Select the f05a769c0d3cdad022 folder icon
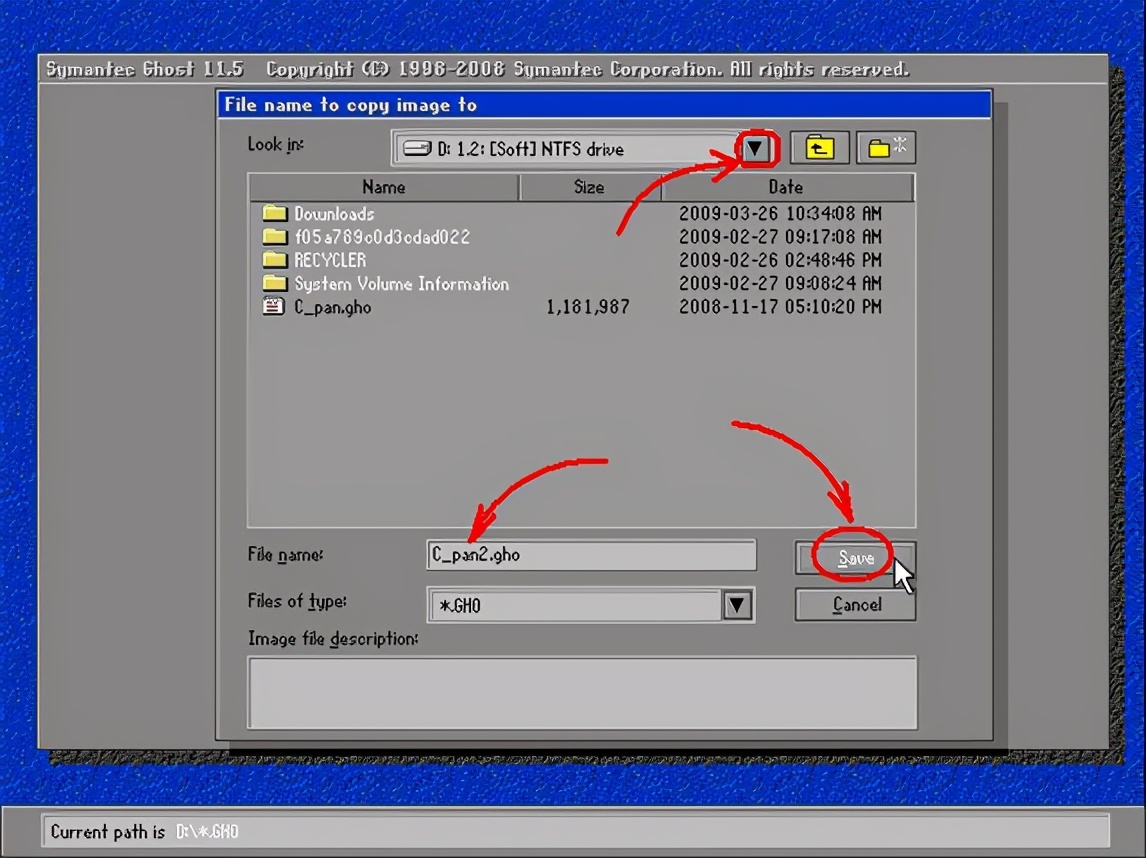 274,236
